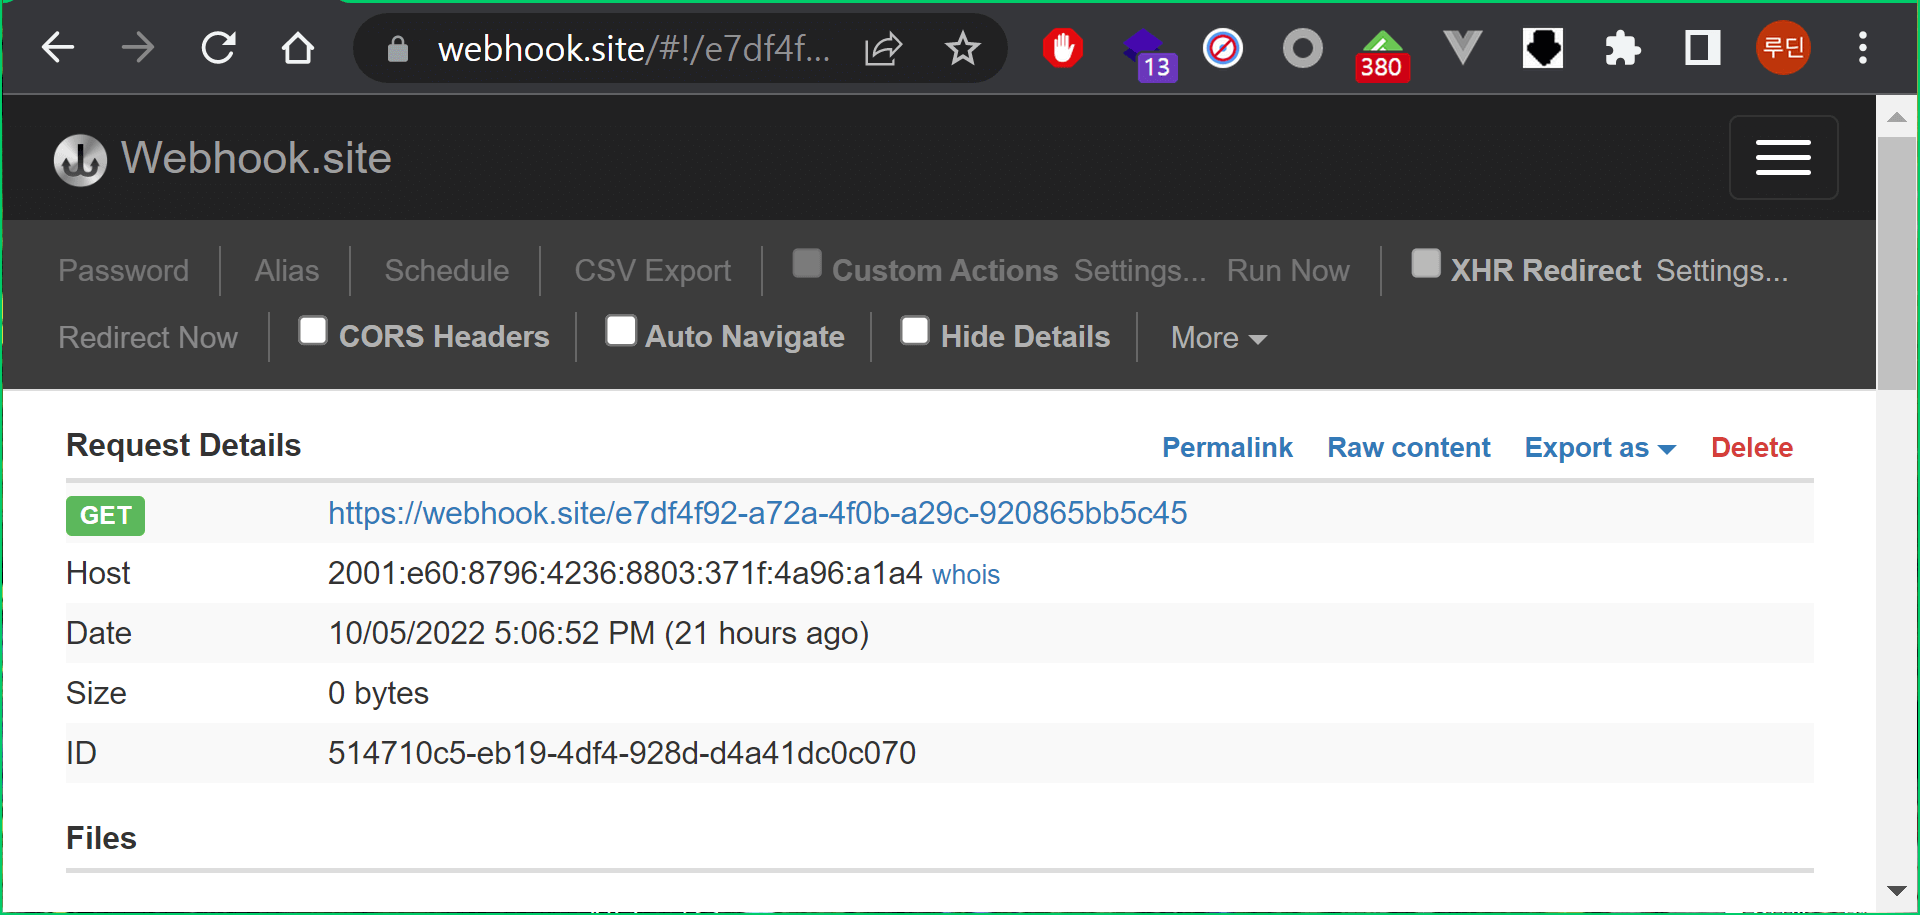Toggle the CORS Headers checkbox
The width and height of the screenshot is (1920, 915).
point(313,330)
